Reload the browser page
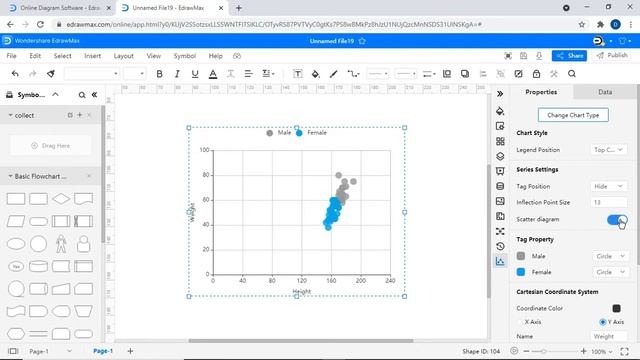The width and height of the screenshot is (640, 360). coord(40,24)
